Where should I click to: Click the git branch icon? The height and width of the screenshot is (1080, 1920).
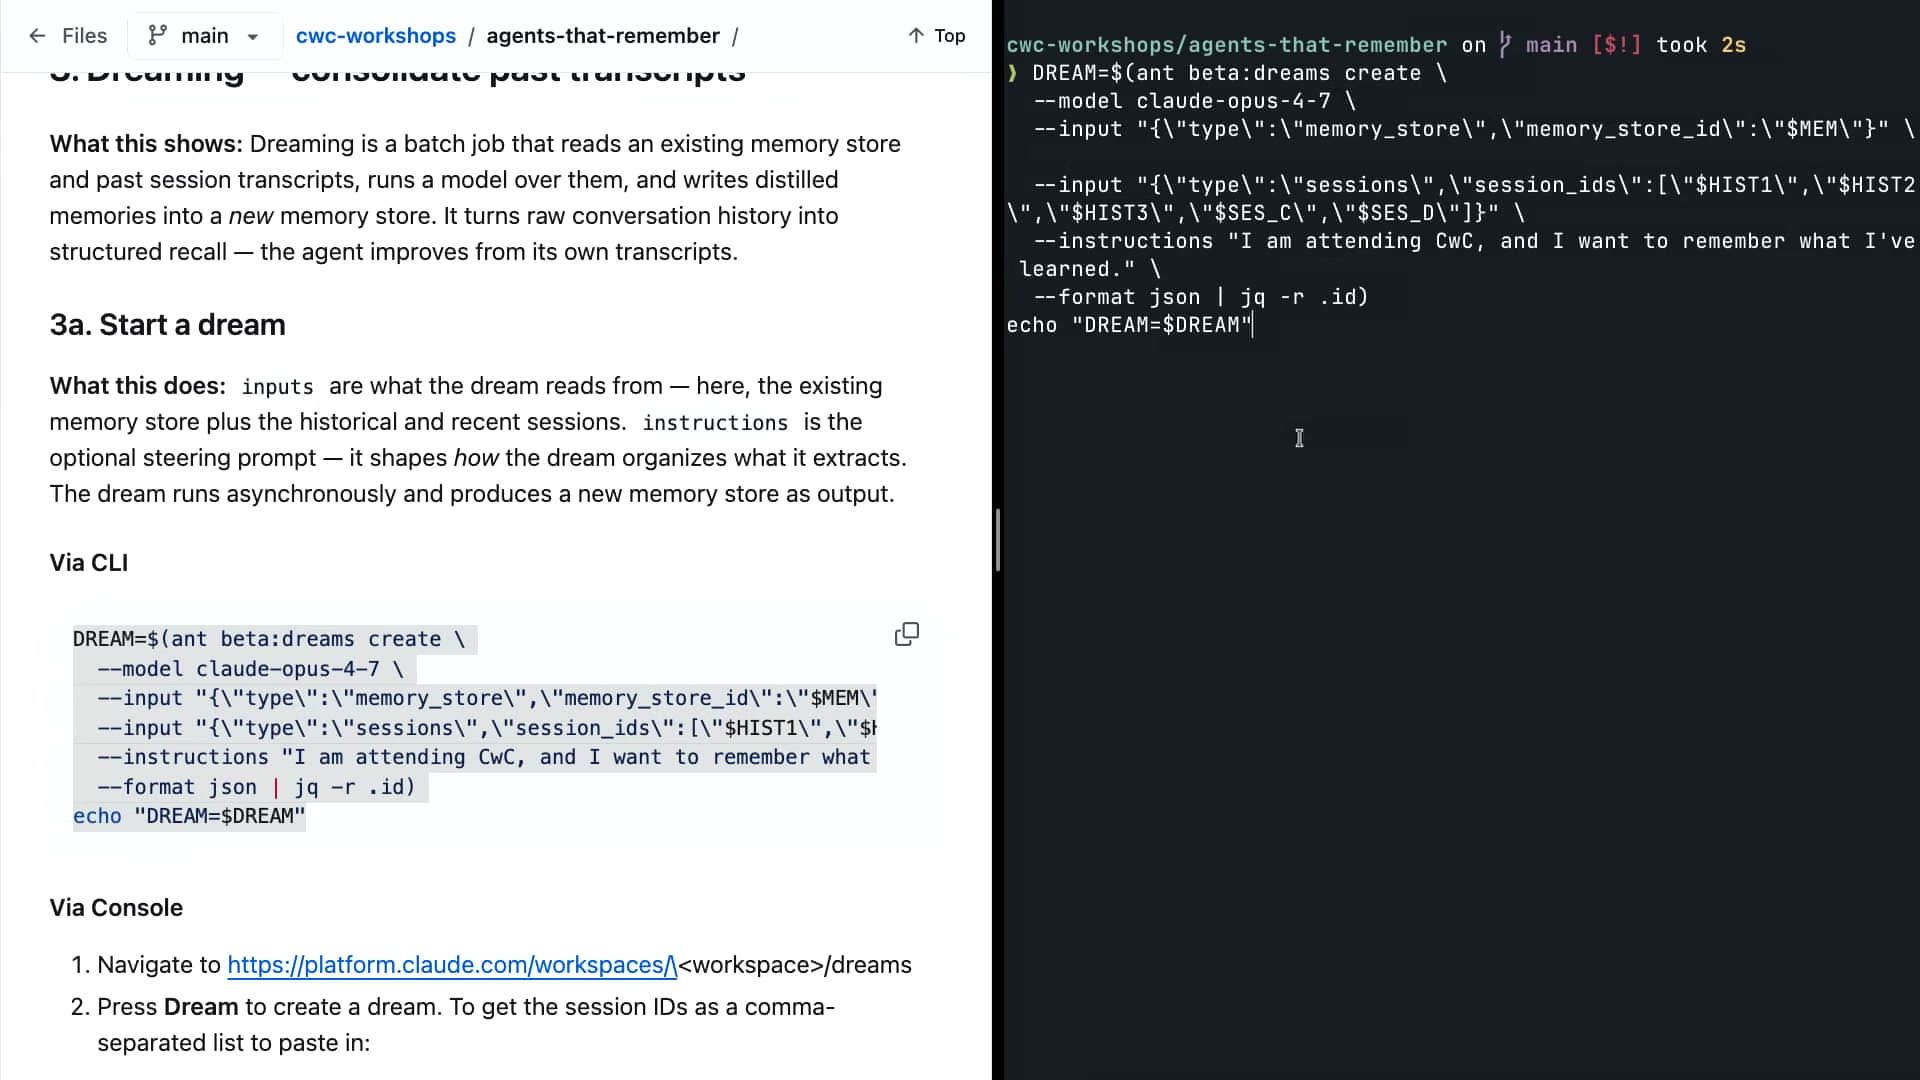pos(157,36)
